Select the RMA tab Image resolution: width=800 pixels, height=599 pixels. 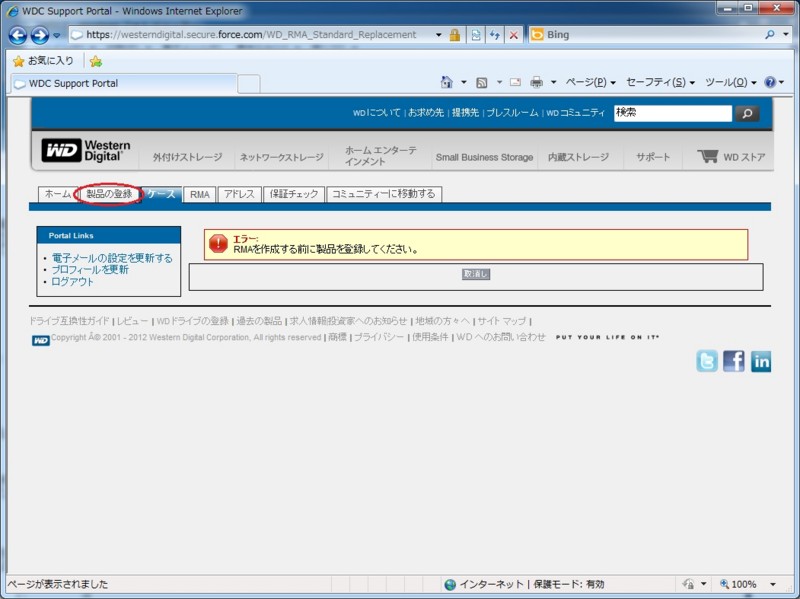click(x=199, y=194)
